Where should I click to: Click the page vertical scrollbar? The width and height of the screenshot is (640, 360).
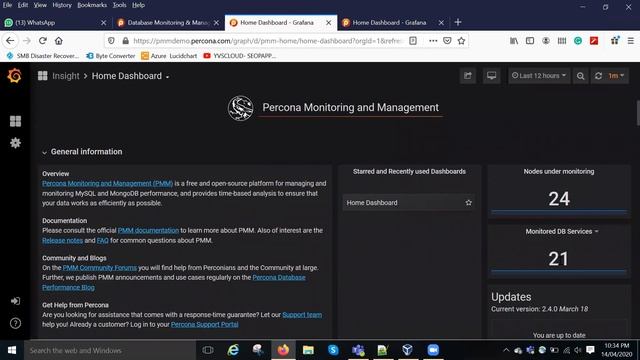[638, 113]
